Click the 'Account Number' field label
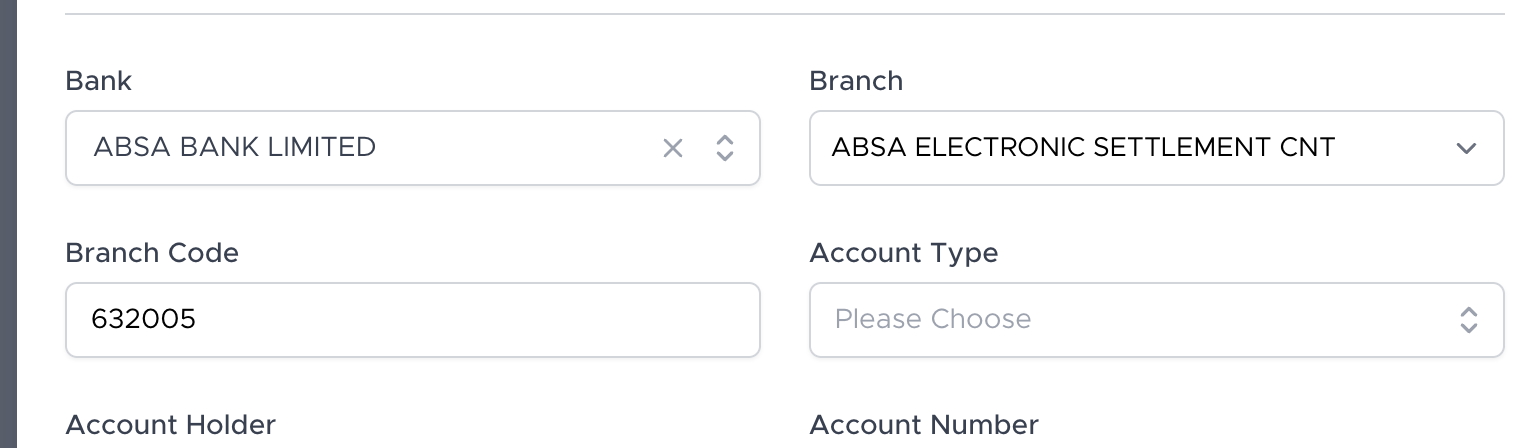 [923, 425]
